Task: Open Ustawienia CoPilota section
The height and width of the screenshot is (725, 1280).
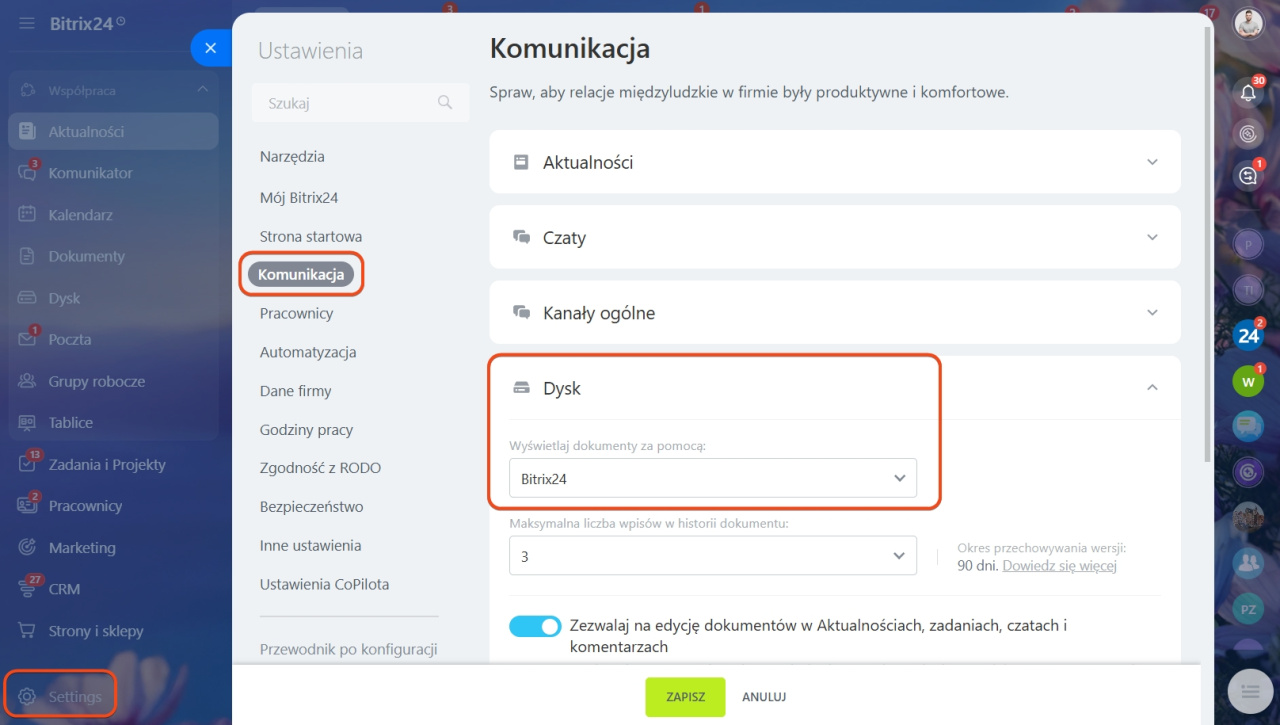Action: pyautogui.click(x=324, y=585)
